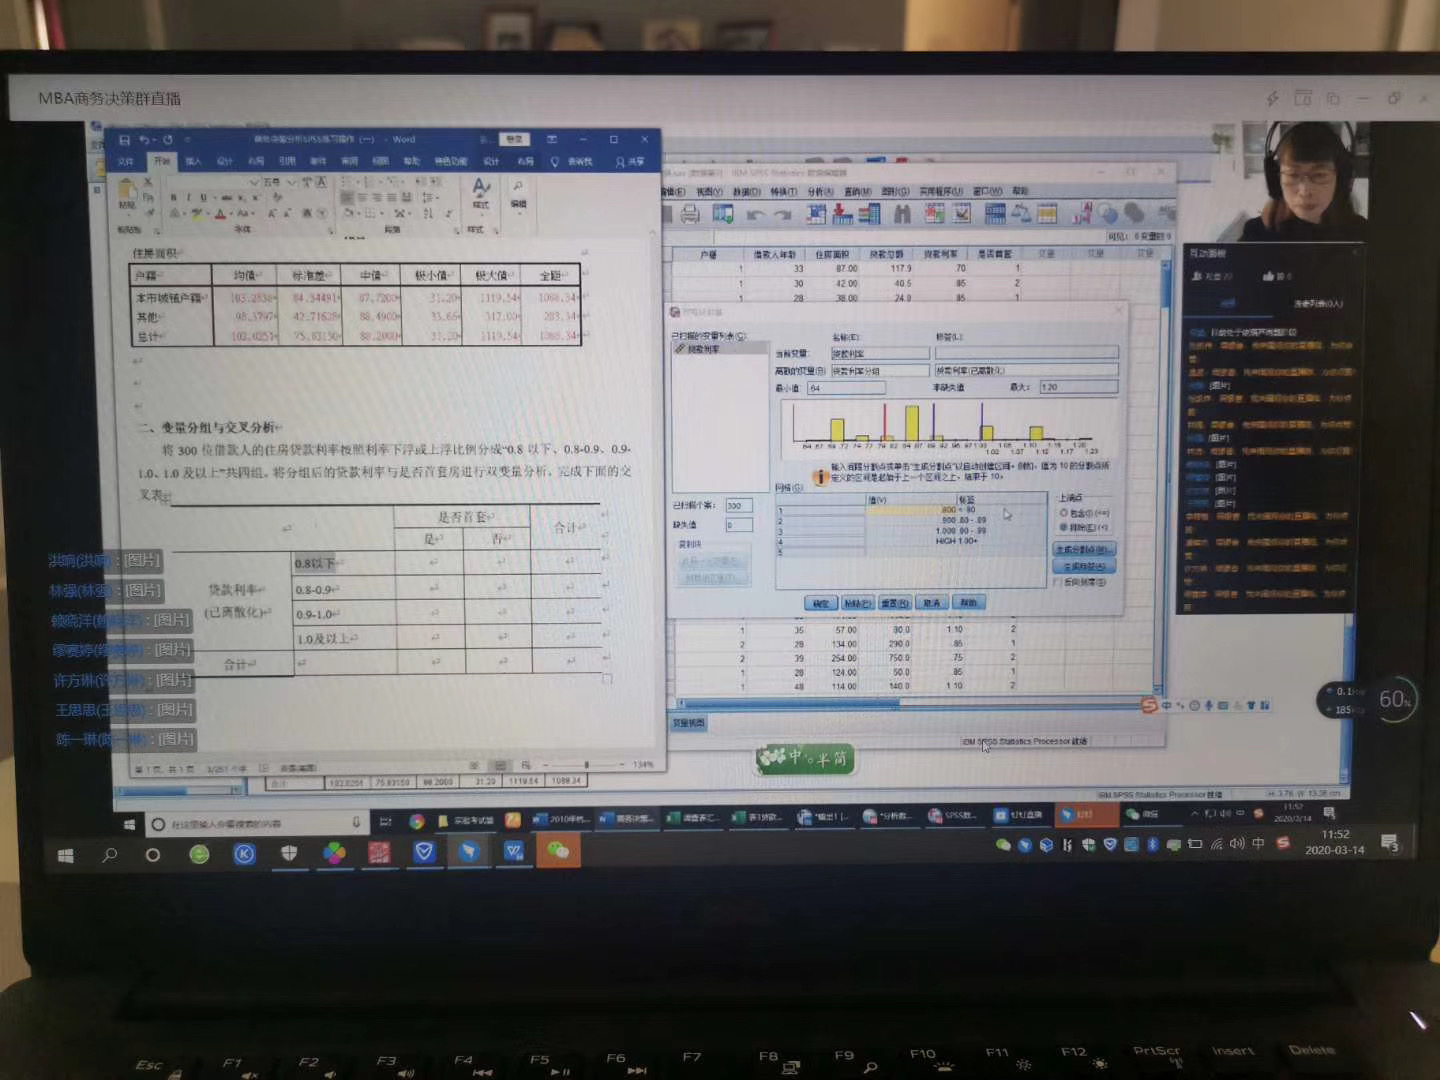Viewport: 1440px width, 1080px height.
Task: Open taskbar search magnifier
Action: 110,855
